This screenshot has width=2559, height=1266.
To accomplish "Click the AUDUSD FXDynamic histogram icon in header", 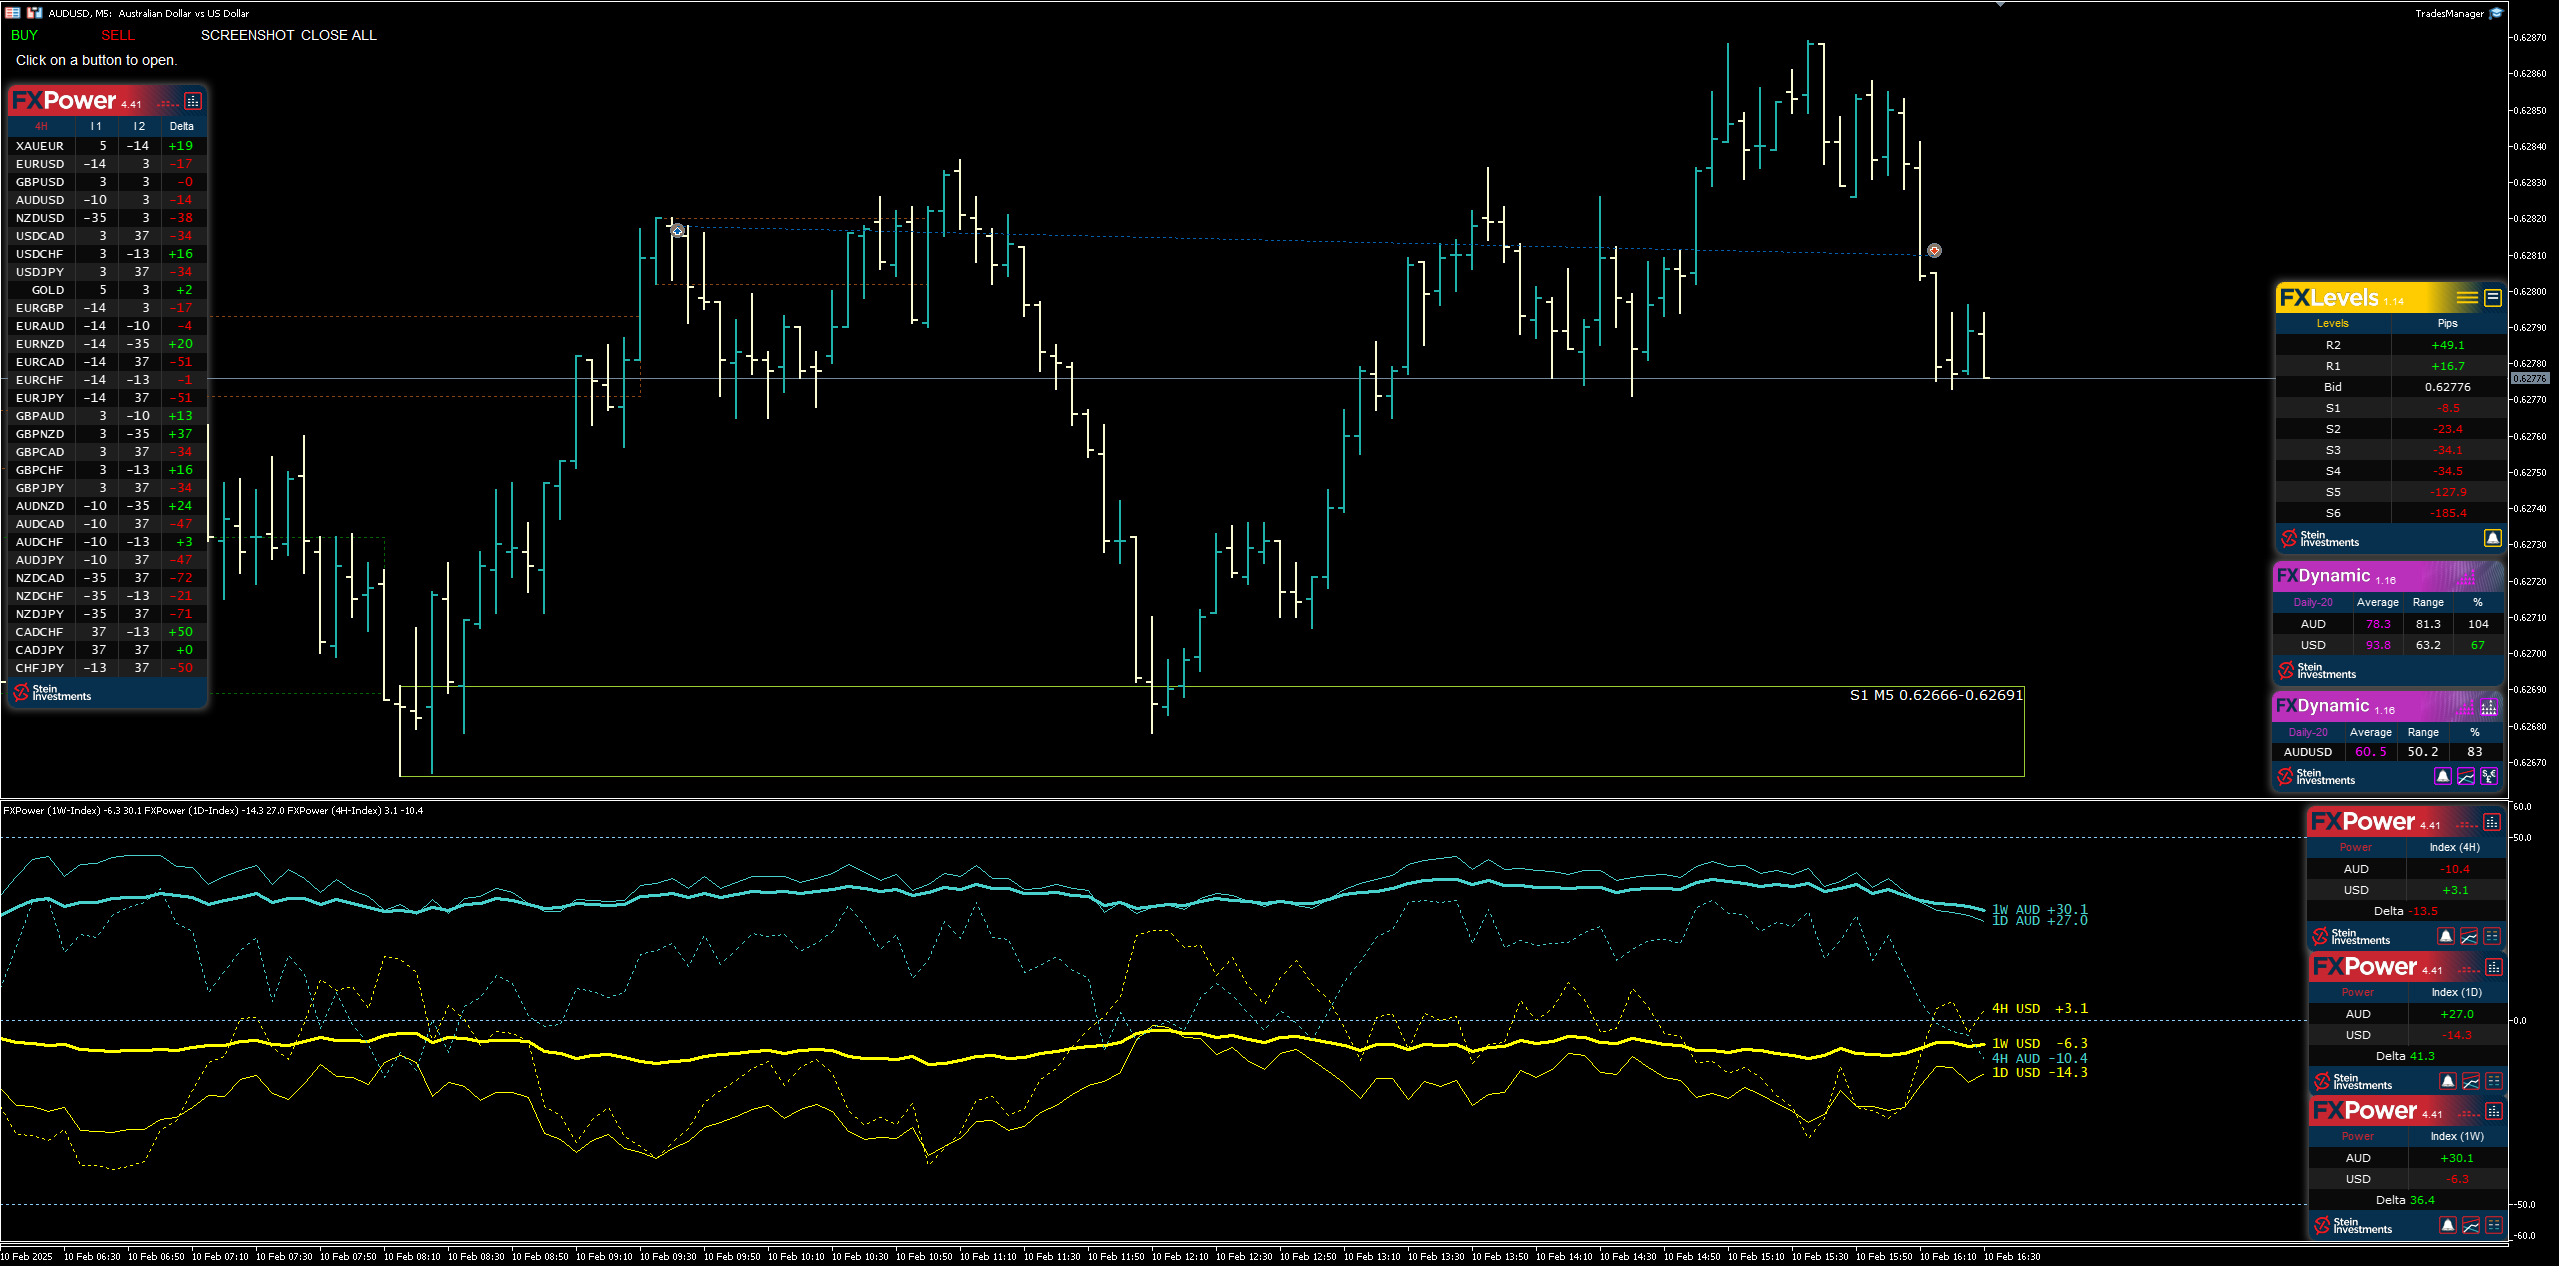I will coord(2489,707).
